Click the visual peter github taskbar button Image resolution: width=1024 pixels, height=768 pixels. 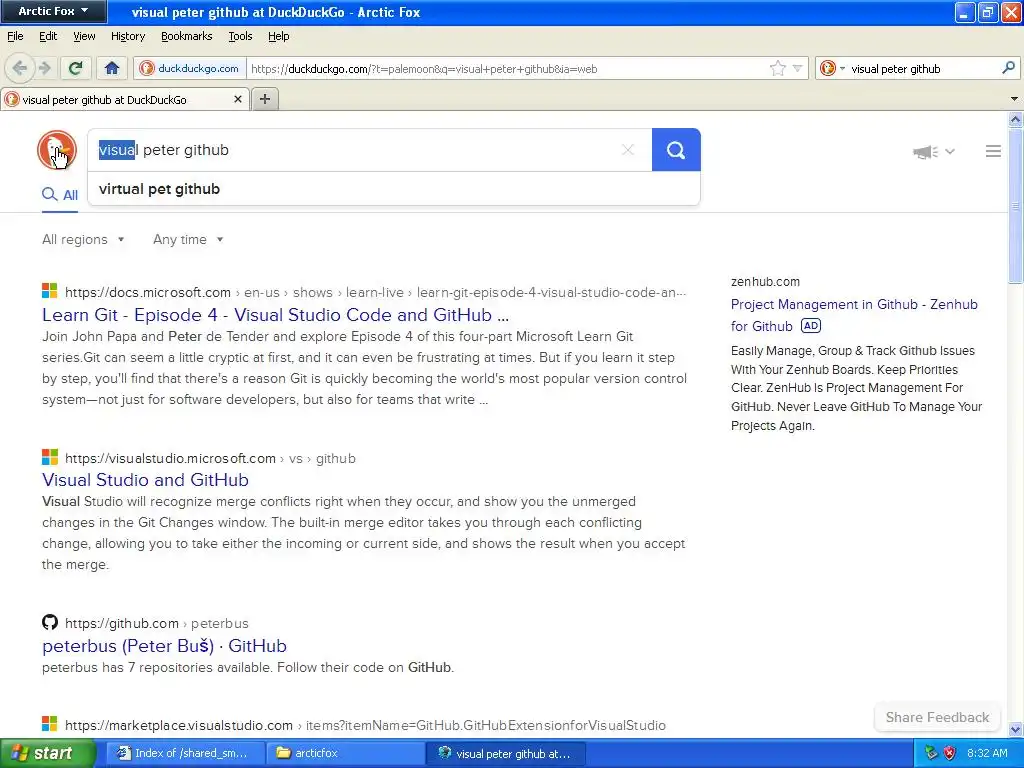click(505, 753)
